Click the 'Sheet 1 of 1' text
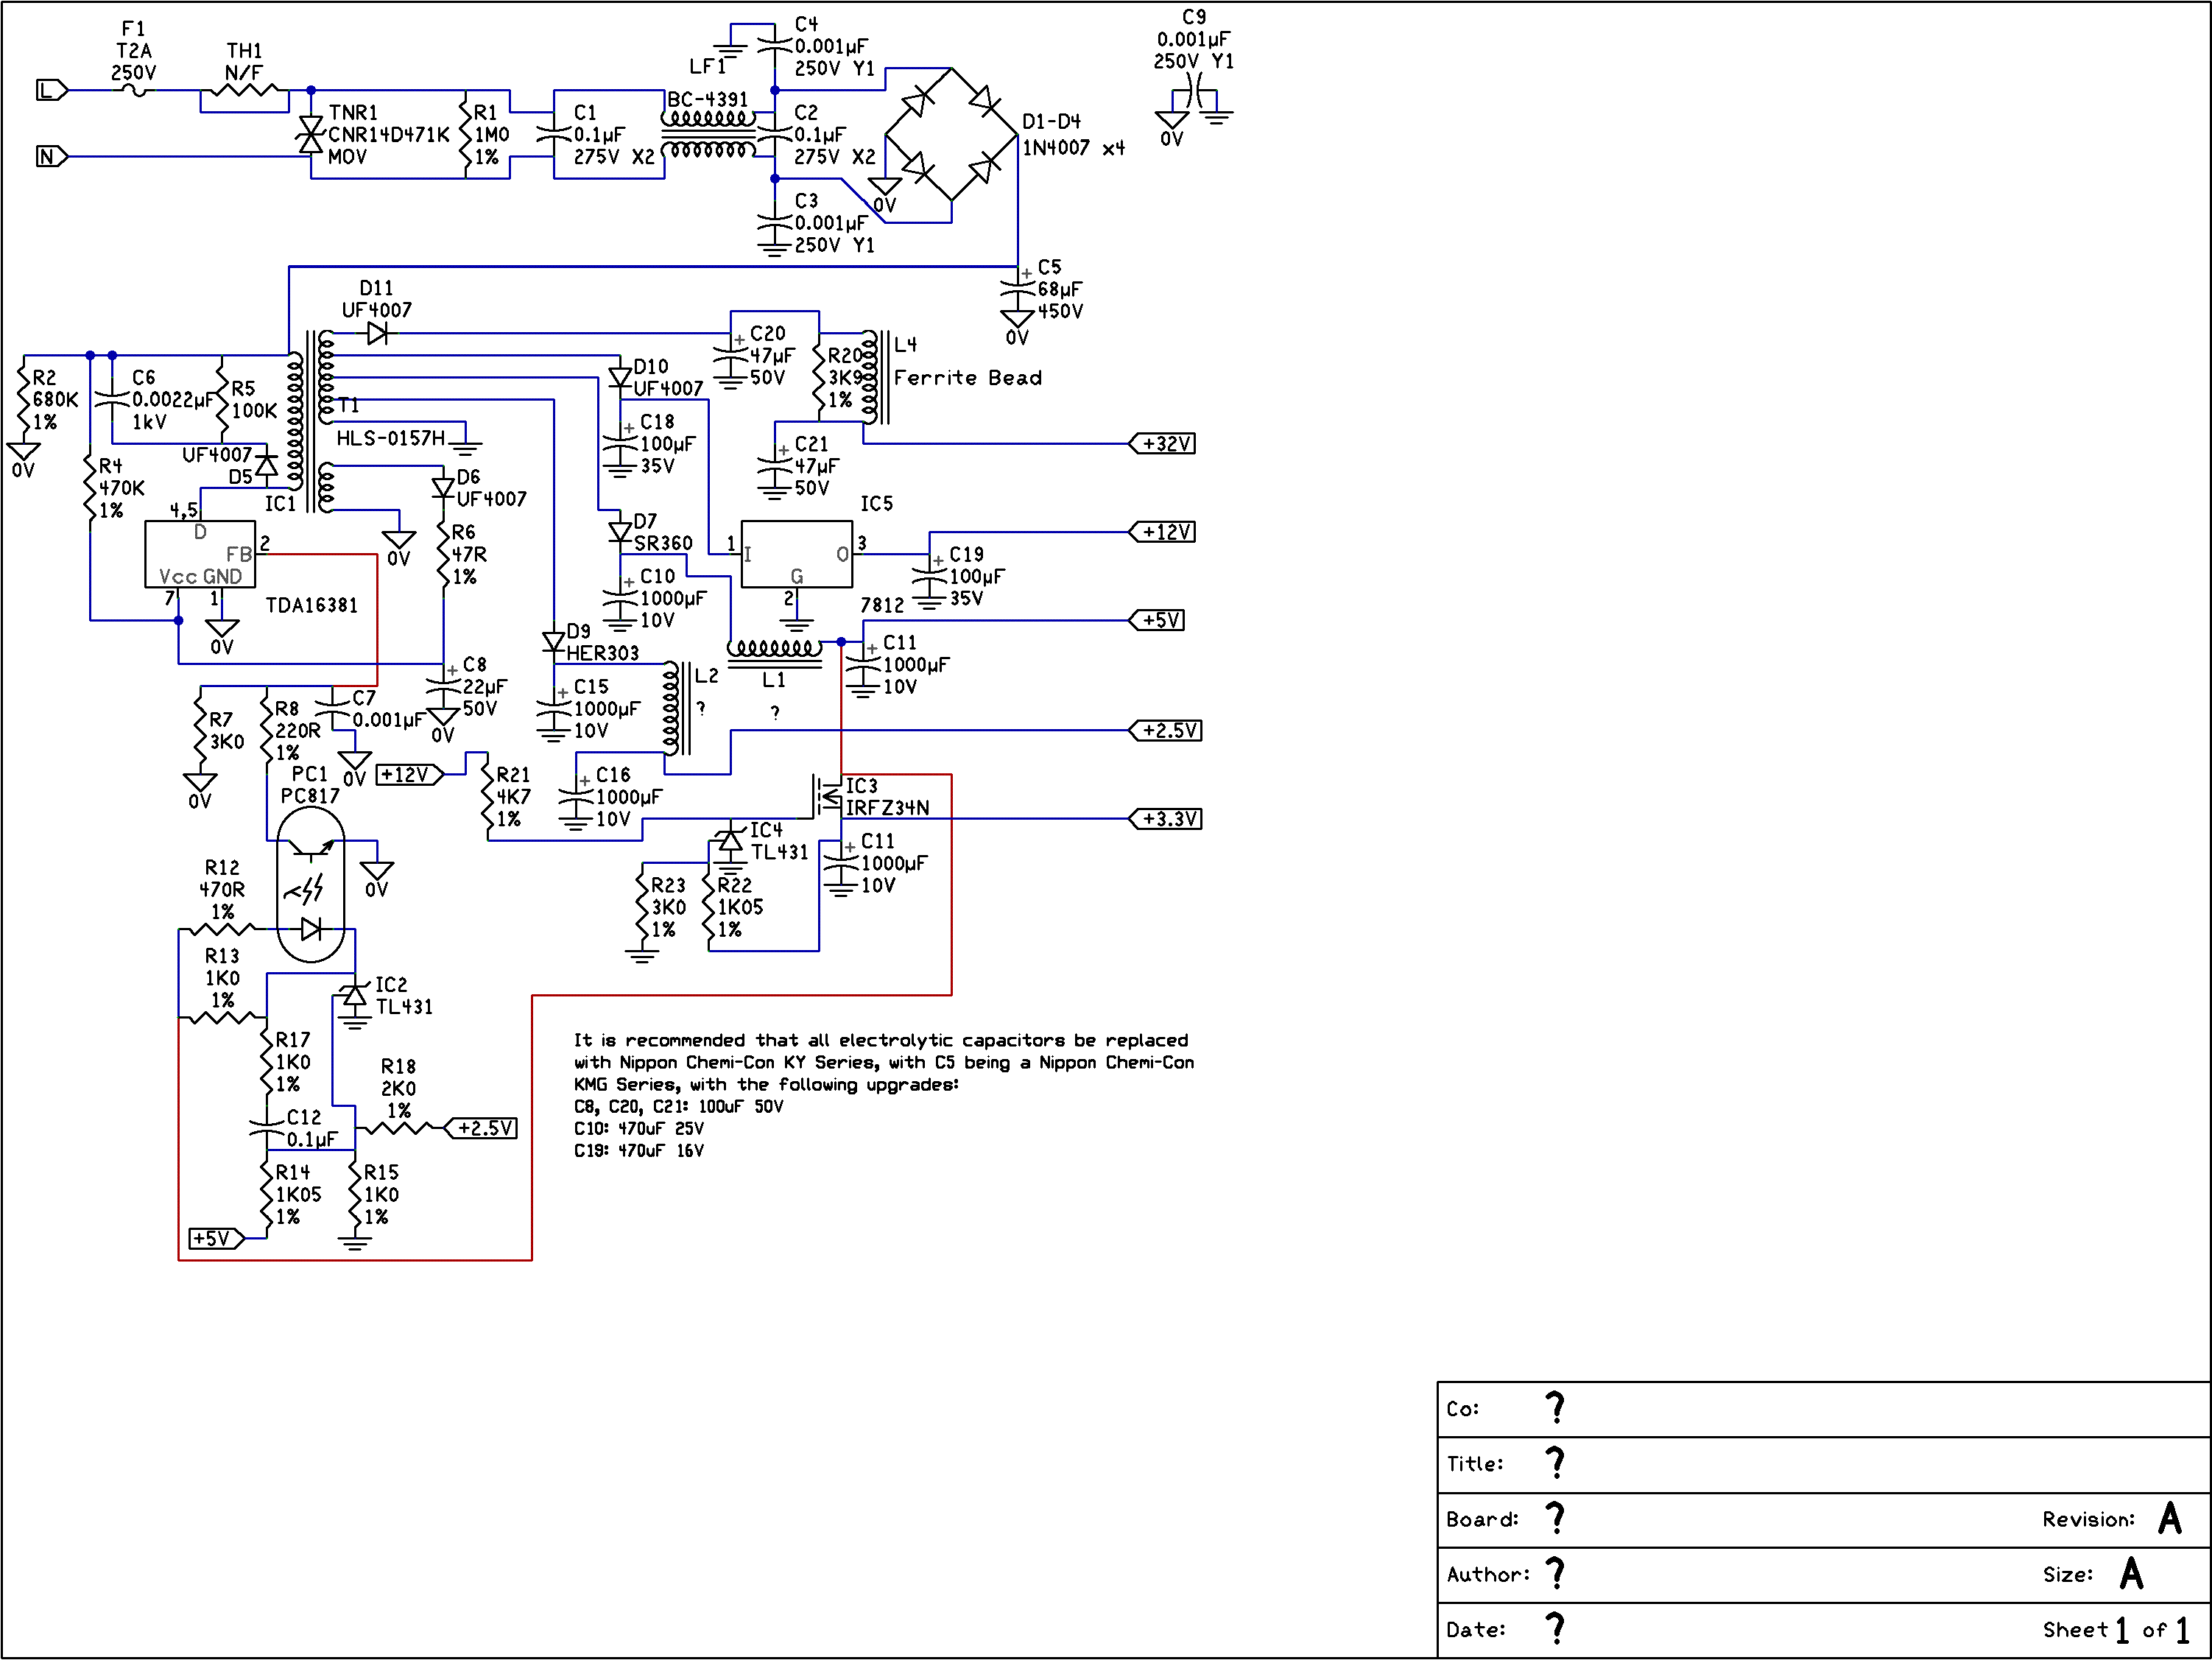This screenshot has width=2212, height=1660. 2117,1630
